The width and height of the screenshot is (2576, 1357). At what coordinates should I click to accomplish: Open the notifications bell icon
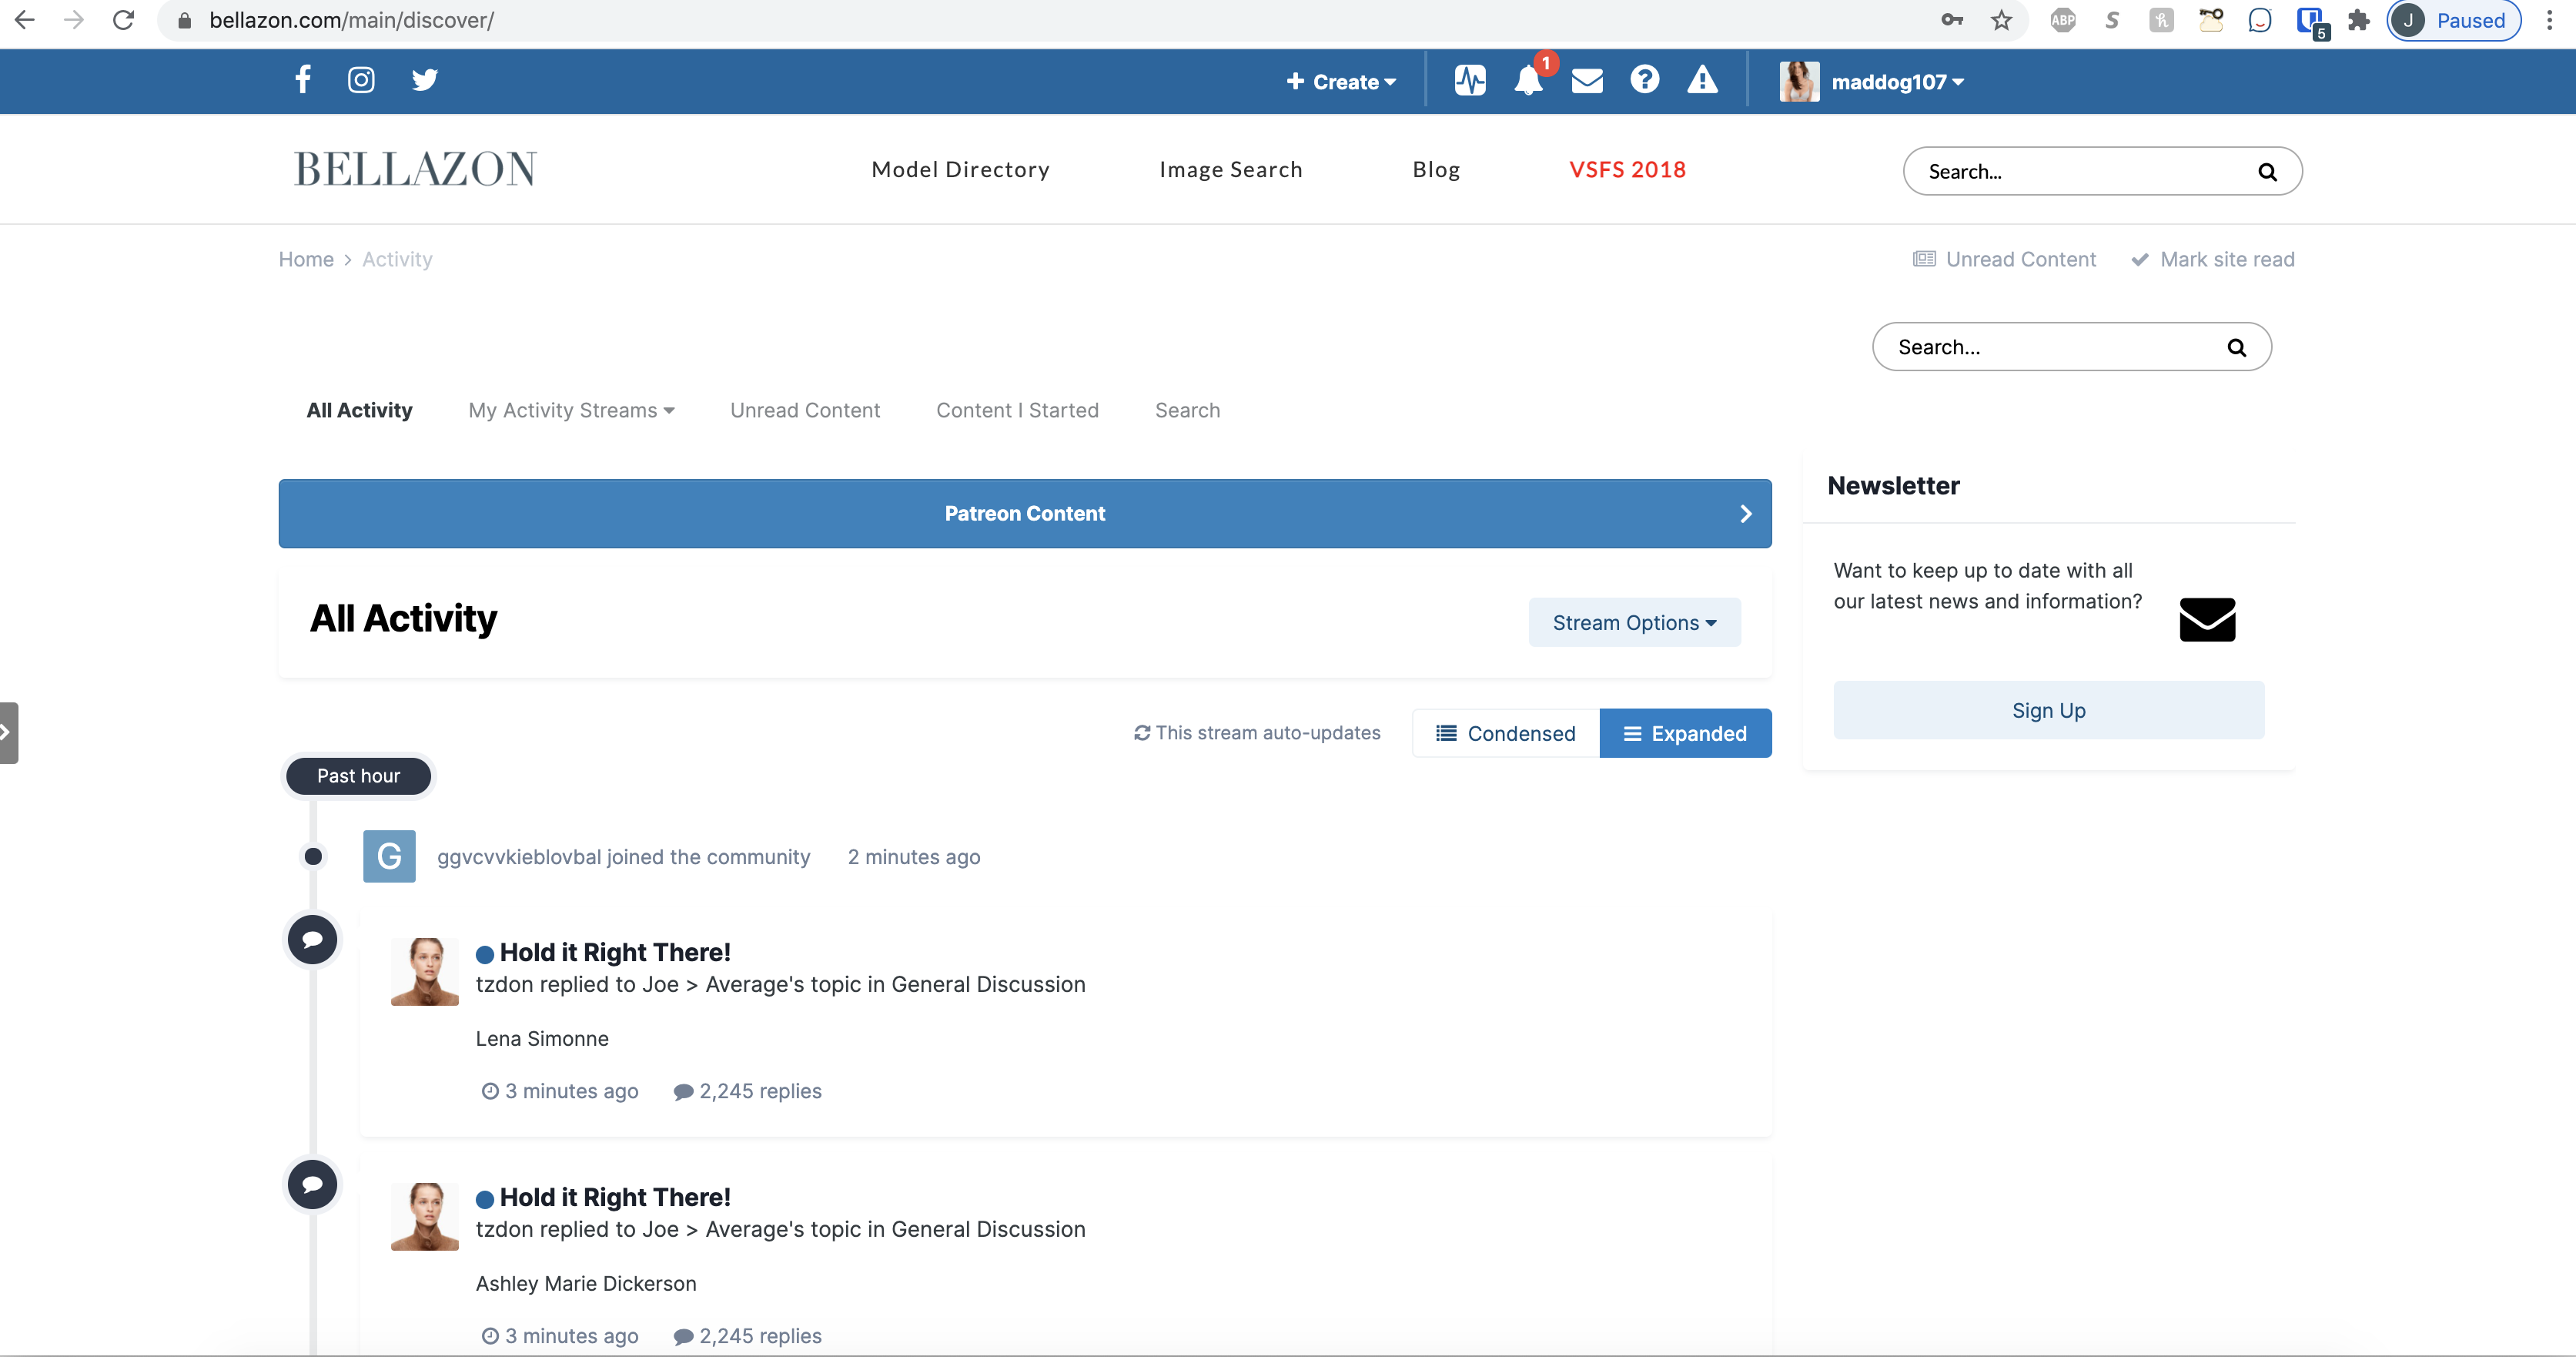tap(1527, 80)
